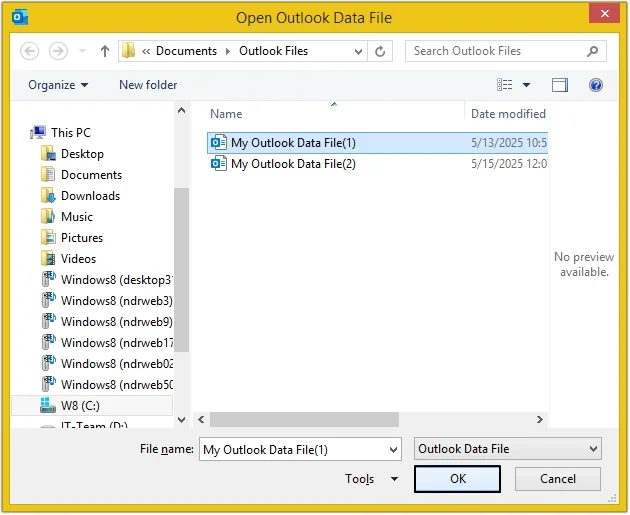The height and width of the screenshot is (515, 630).
Task: Select Windows8 (ndrweb9) network drive
Action: (x=117, y=321)
